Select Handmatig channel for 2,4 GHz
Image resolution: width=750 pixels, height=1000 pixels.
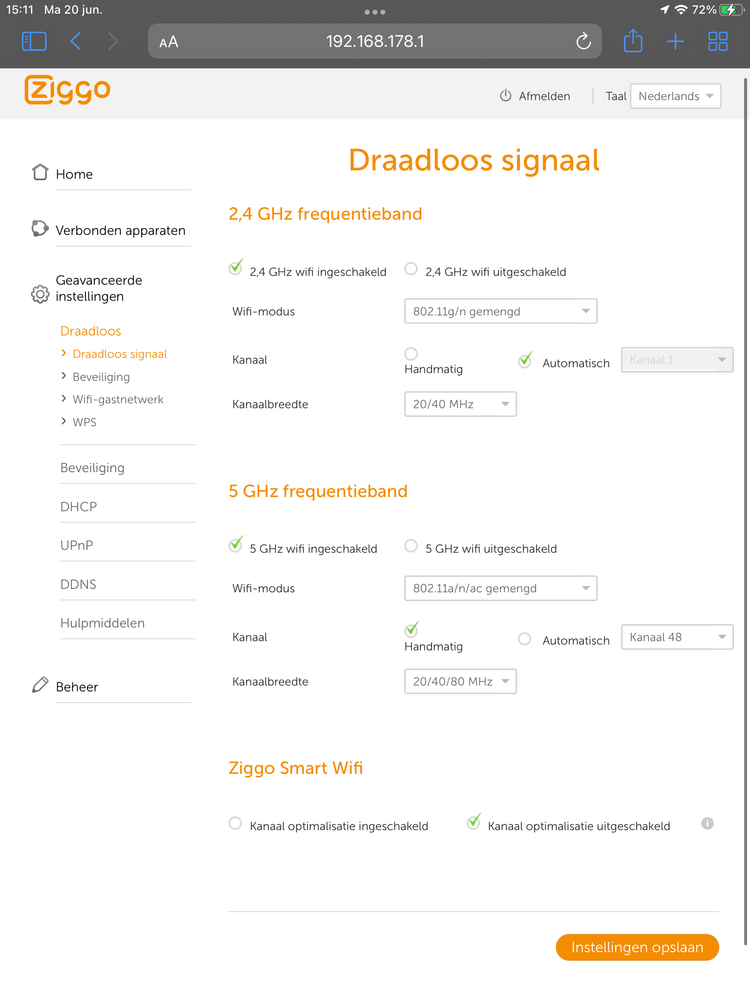point(411,354)
